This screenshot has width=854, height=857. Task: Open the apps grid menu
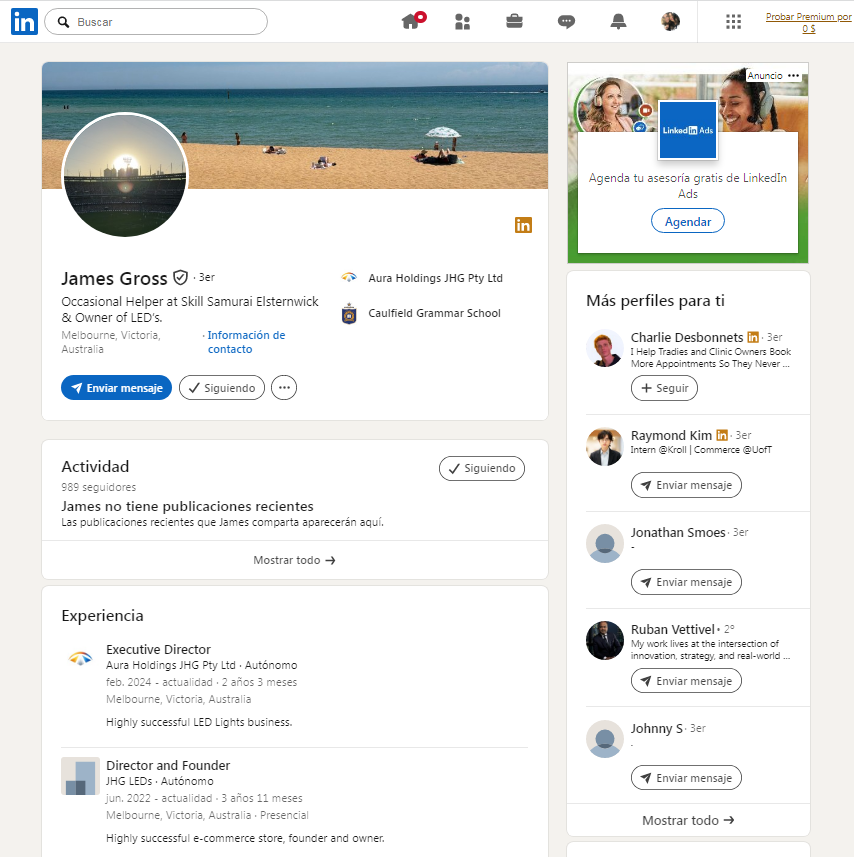(x=733, y=22)
